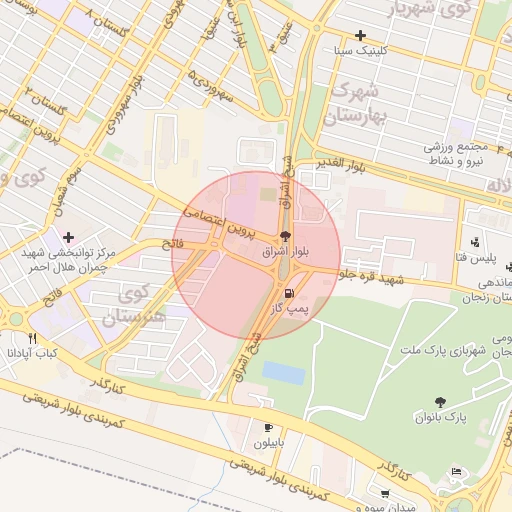This screenshot has height=512, width=512.
Task: Select the cross icon of مرکز توانبخشی شهید چمران
Action: [68, 237]
